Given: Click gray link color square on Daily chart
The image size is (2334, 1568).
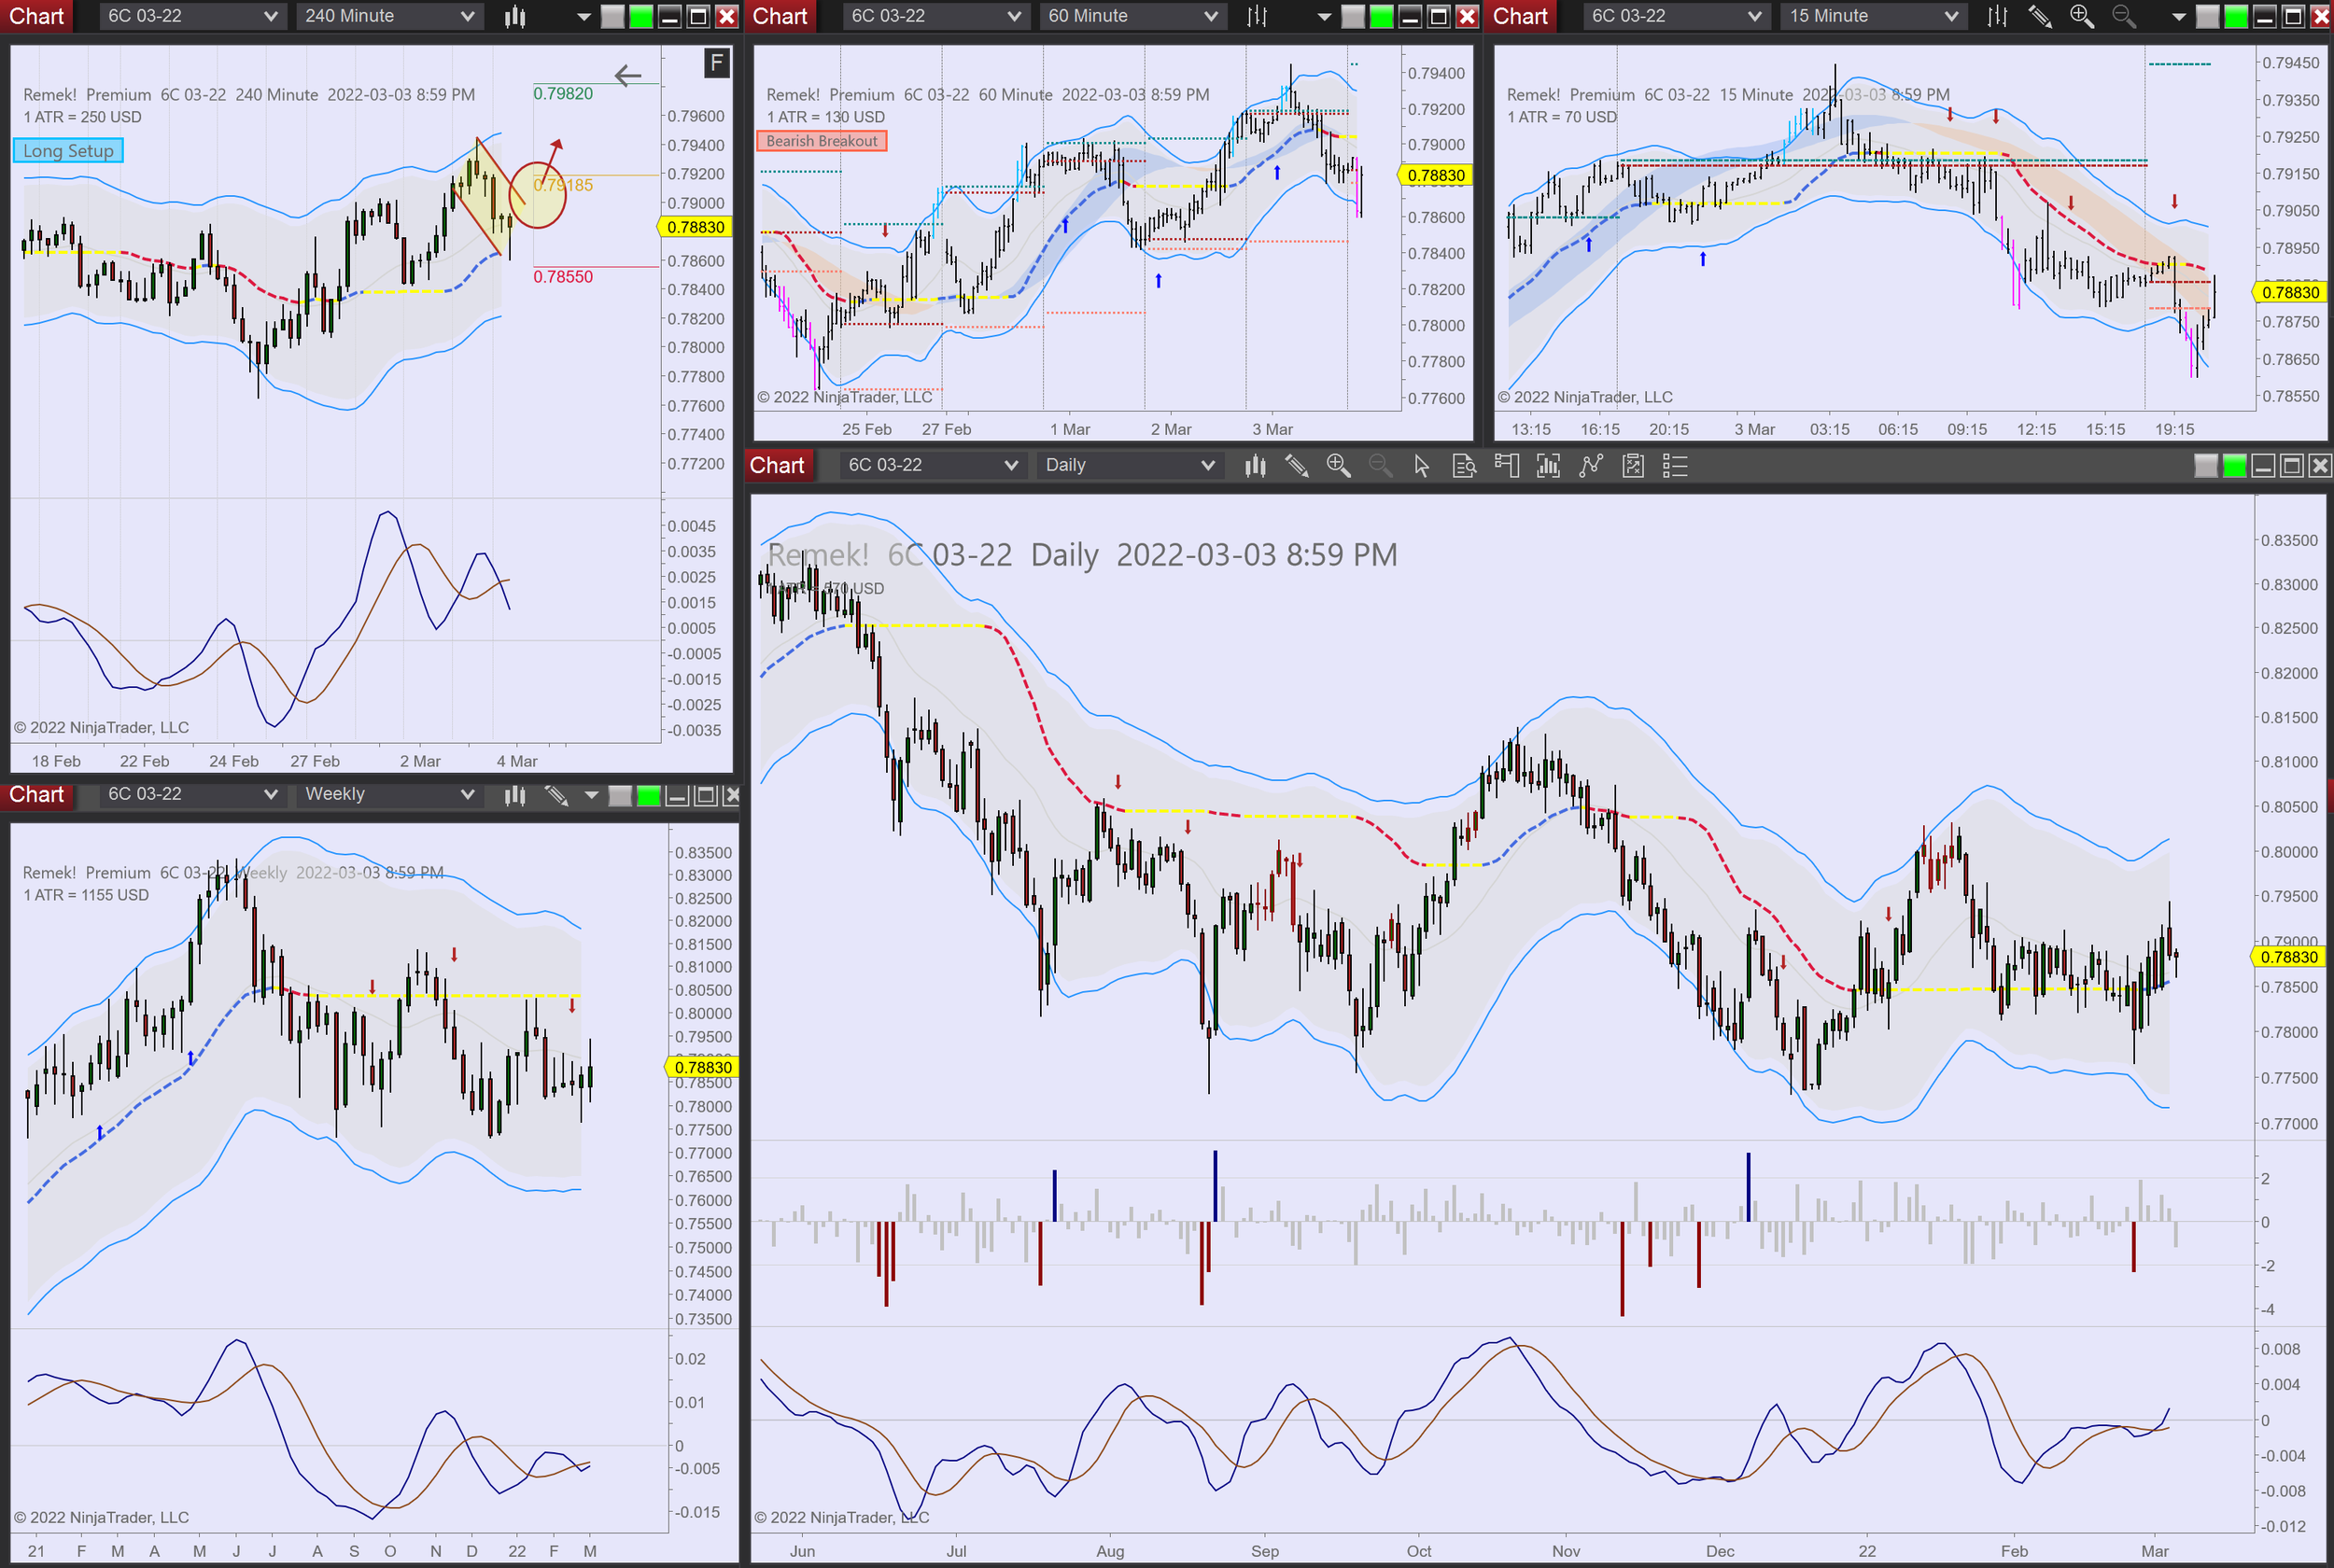Looking at the screenshot, I should coord(2206,466).
